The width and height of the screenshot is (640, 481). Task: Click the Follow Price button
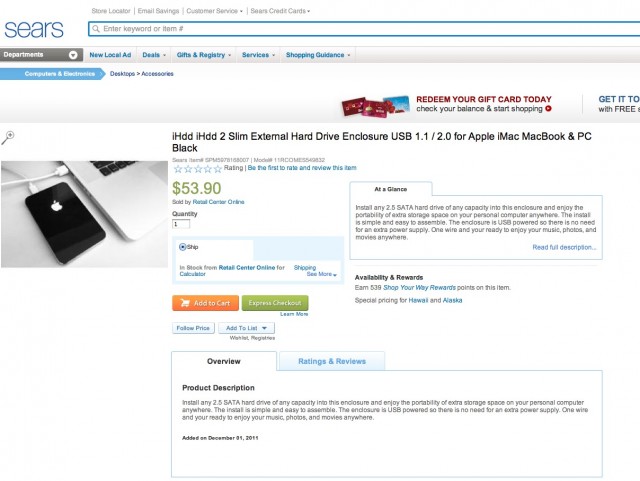tap(193, 328)
